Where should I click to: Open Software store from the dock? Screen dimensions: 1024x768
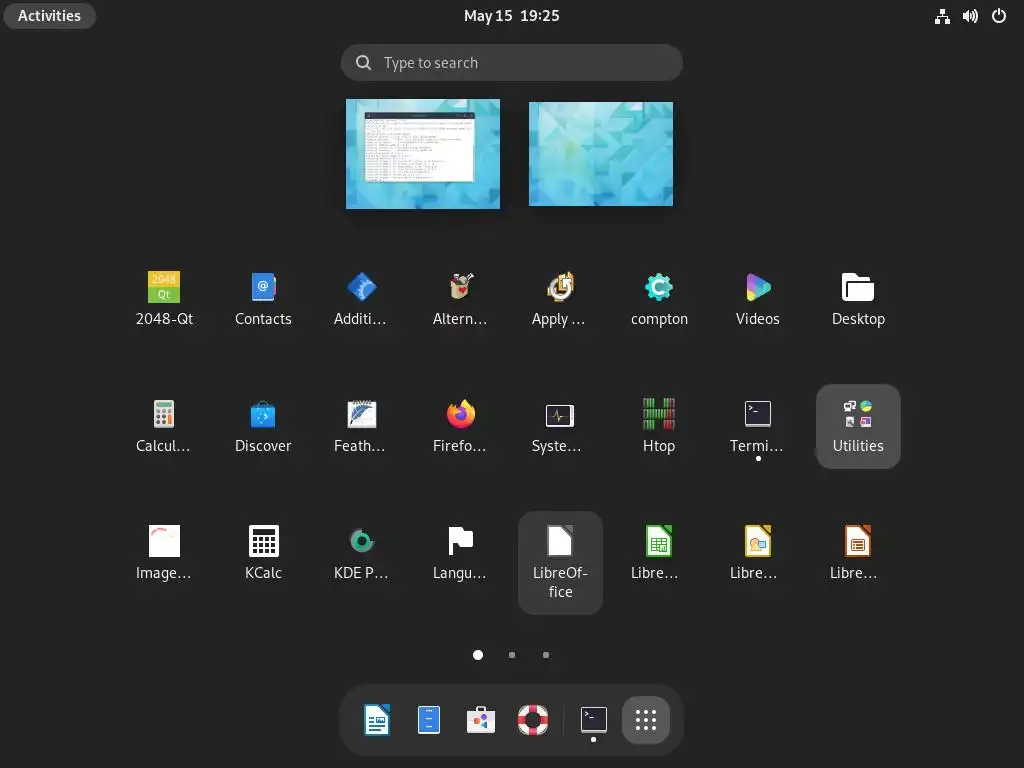tap(481, 720)
